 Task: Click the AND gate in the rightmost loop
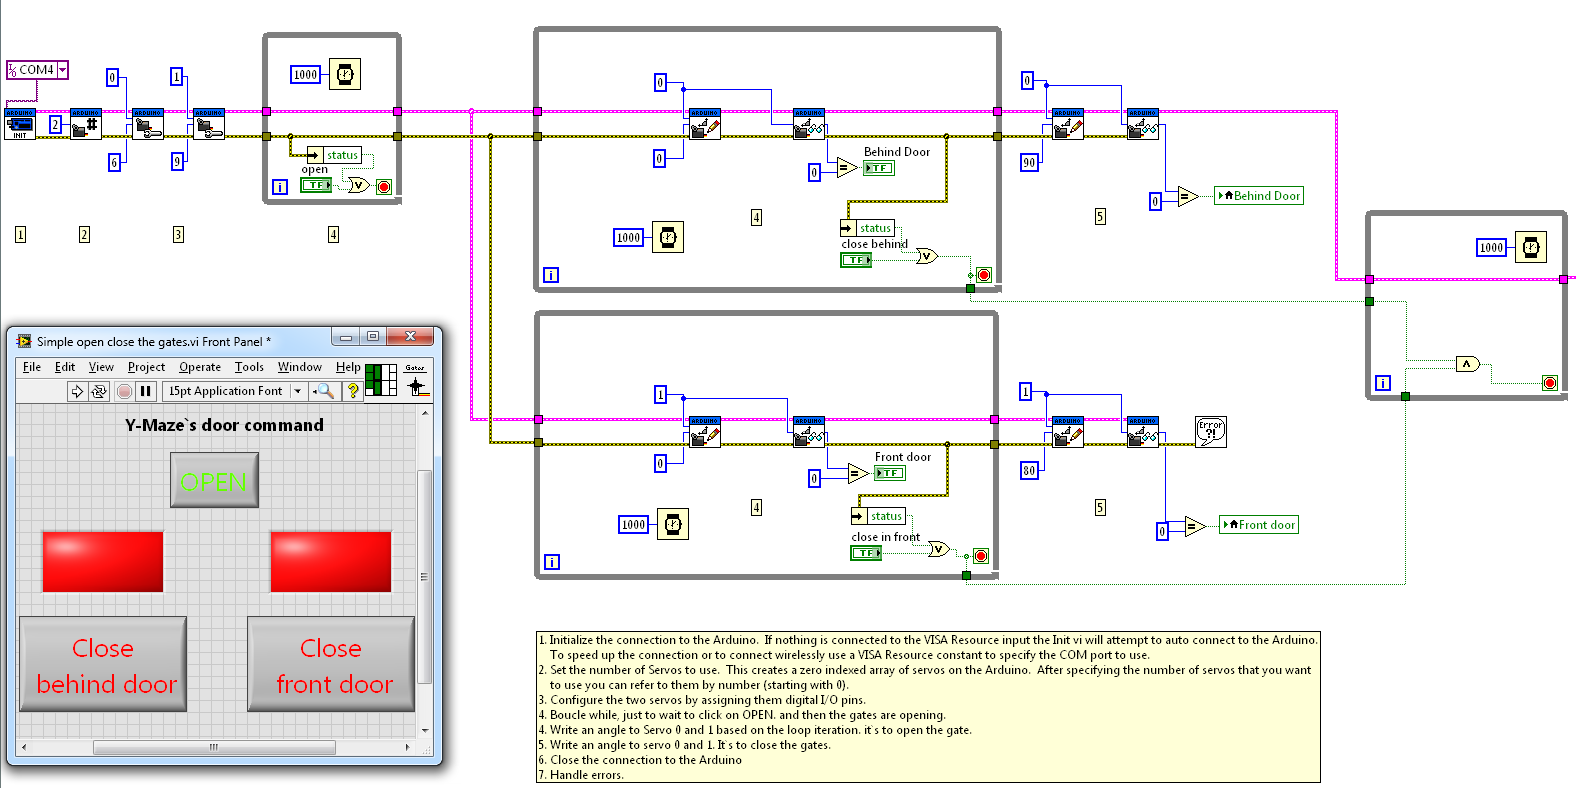(1468, 364)
